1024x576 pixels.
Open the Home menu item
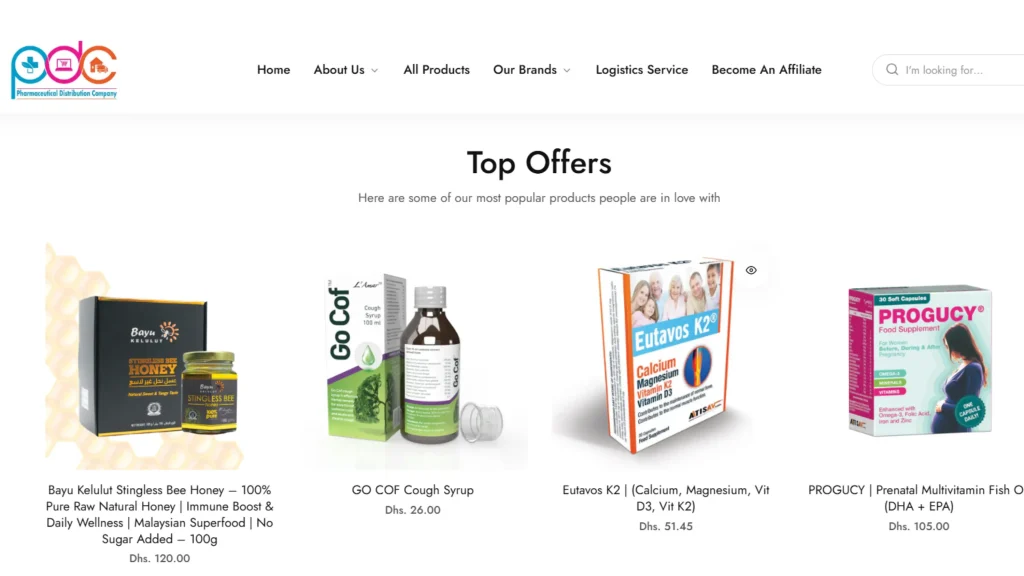point(273,70)
